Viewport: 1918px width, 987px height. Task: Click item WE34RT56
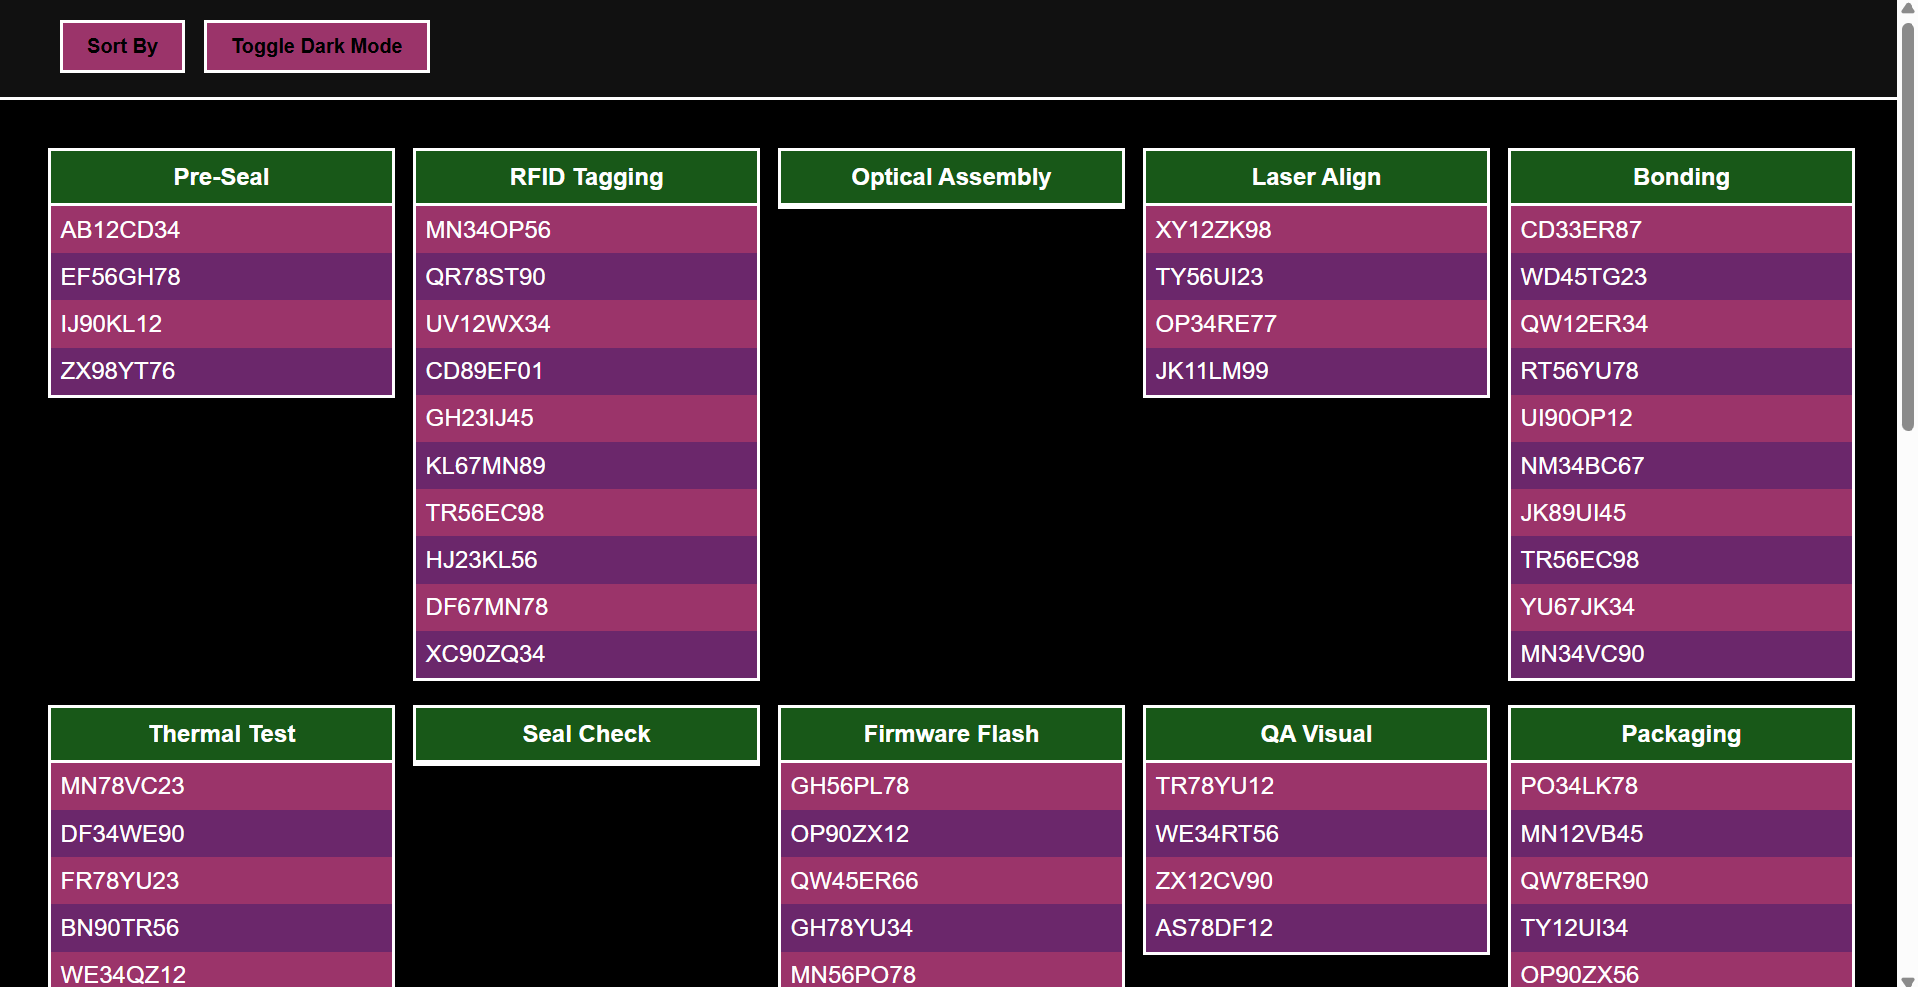[1316, 834]
